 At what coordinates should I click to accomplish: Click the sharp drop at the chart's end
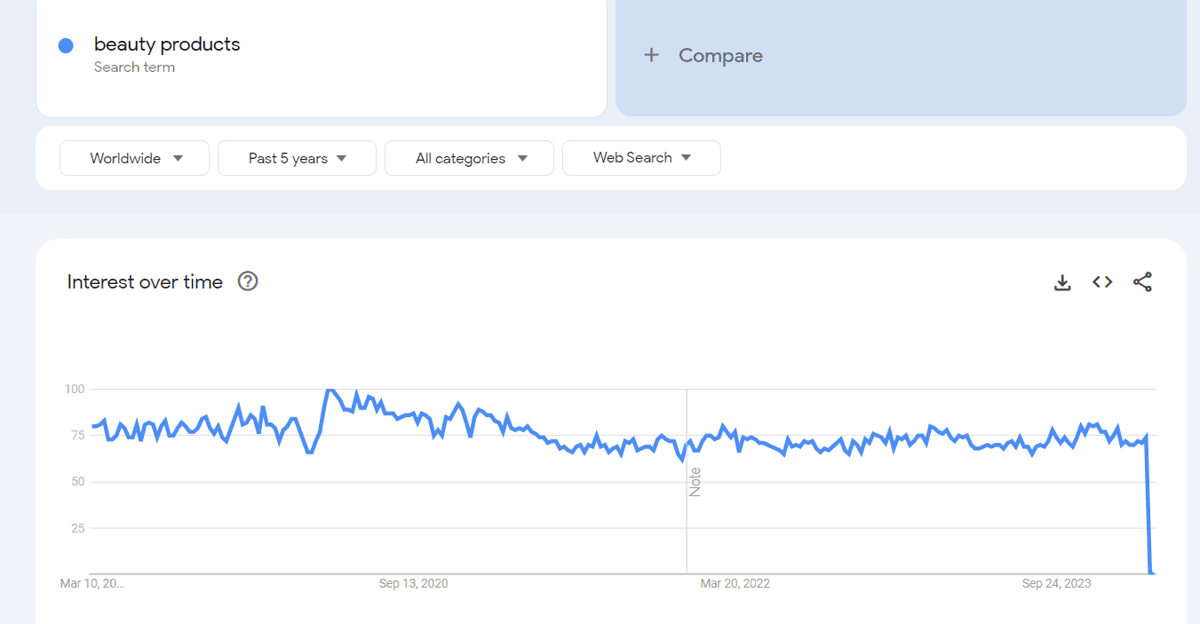click(x=1150, y=505)
